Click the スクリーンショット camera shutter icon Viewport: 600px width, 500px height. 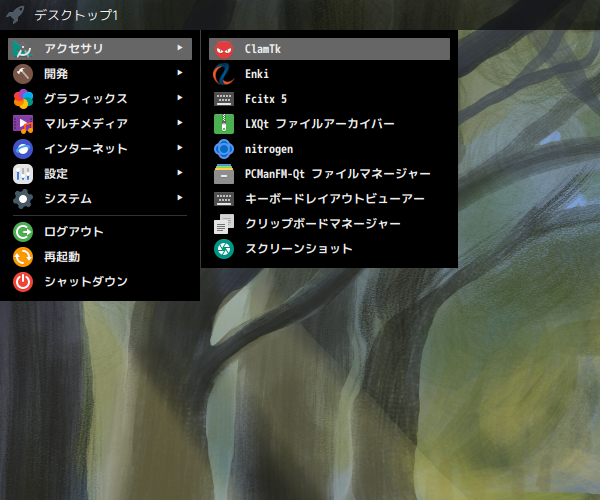(224, 249)
